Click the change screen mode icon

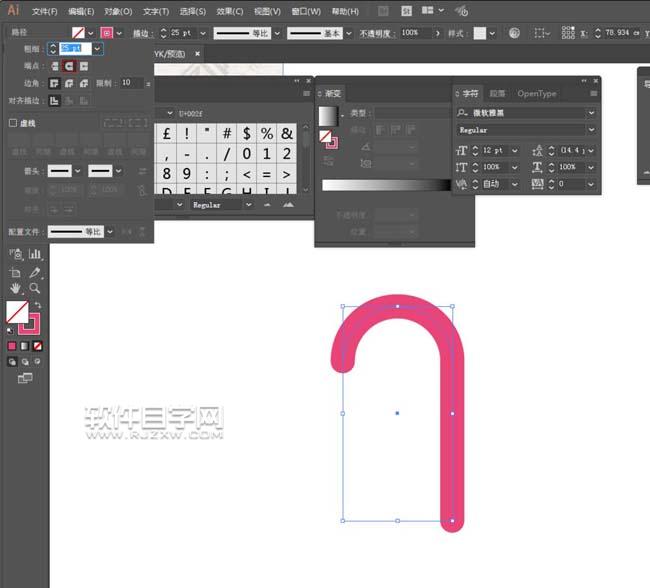pyautogui.click(x=25, y=378)
